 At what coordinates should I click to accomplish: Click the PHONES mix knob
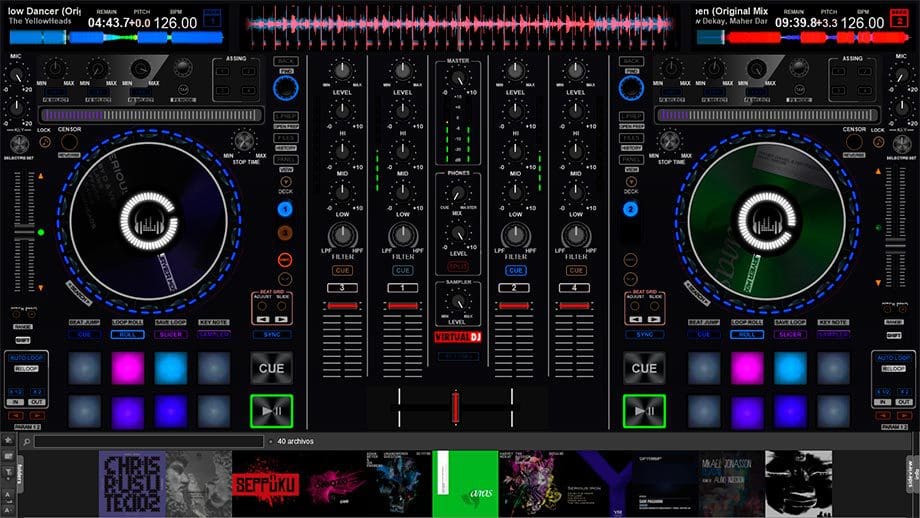(x=458, y=192)
